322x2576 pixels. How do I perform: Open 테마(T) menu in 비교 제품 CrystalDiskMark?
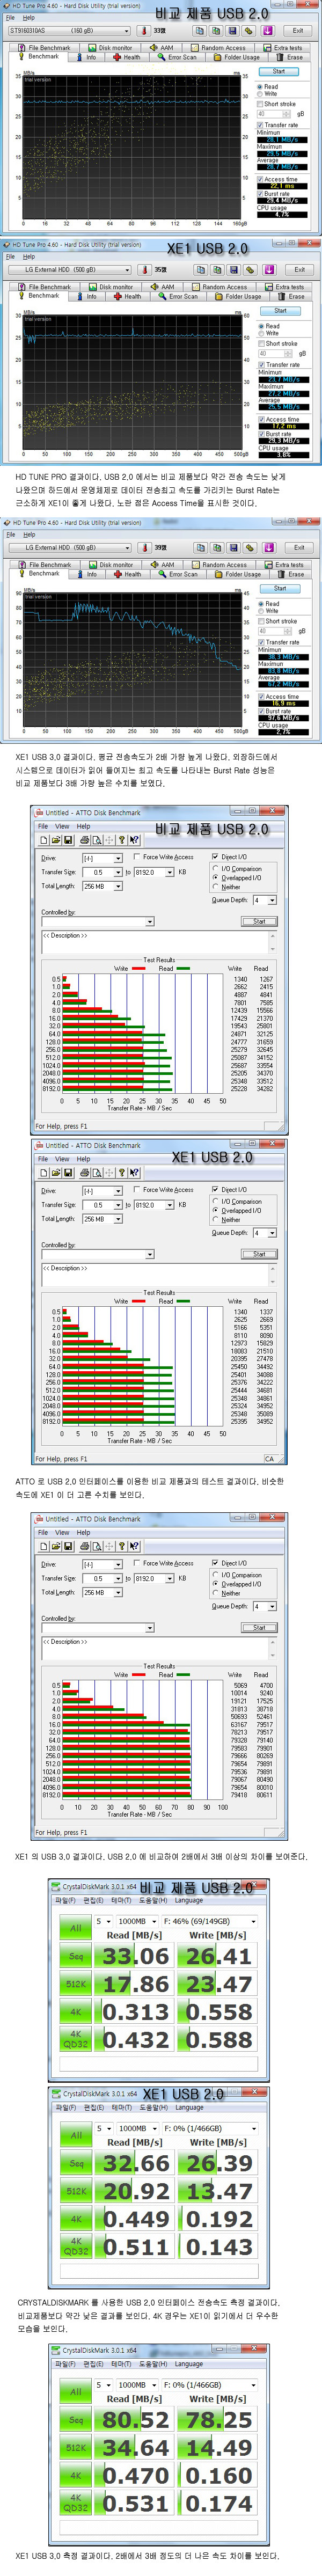pos(121,1900)
